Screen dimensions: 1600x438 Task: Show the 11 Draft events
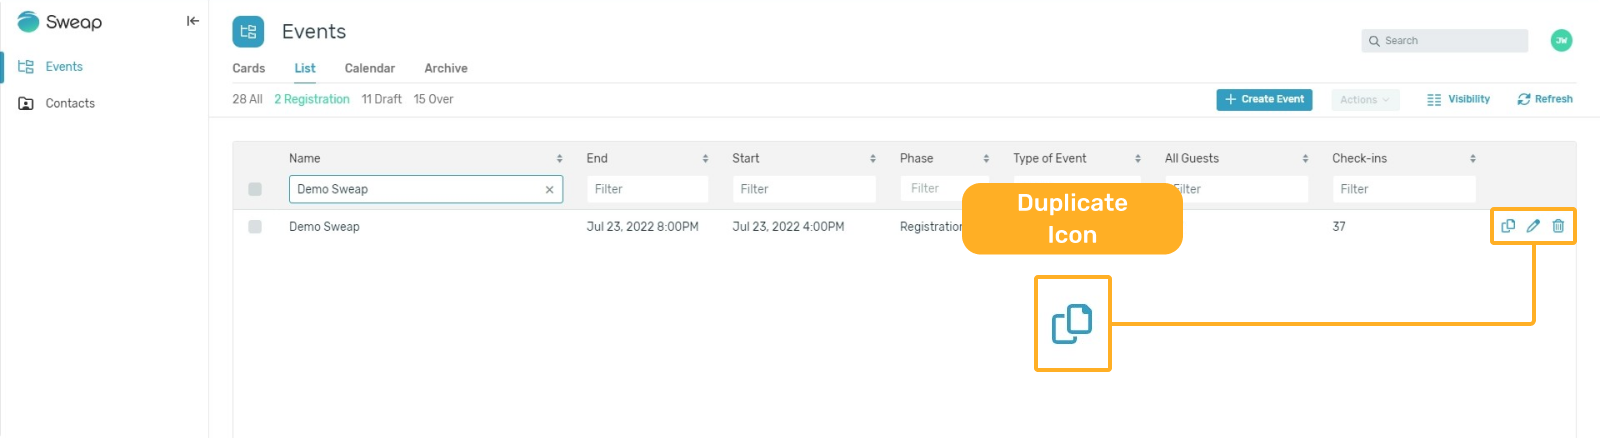[x=382, y=99]
